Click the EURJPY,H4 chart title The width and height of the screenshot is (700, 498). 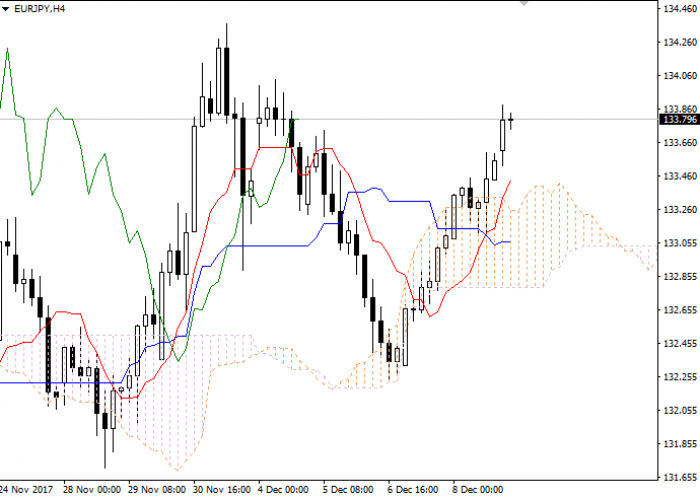[x=39, y=8]
